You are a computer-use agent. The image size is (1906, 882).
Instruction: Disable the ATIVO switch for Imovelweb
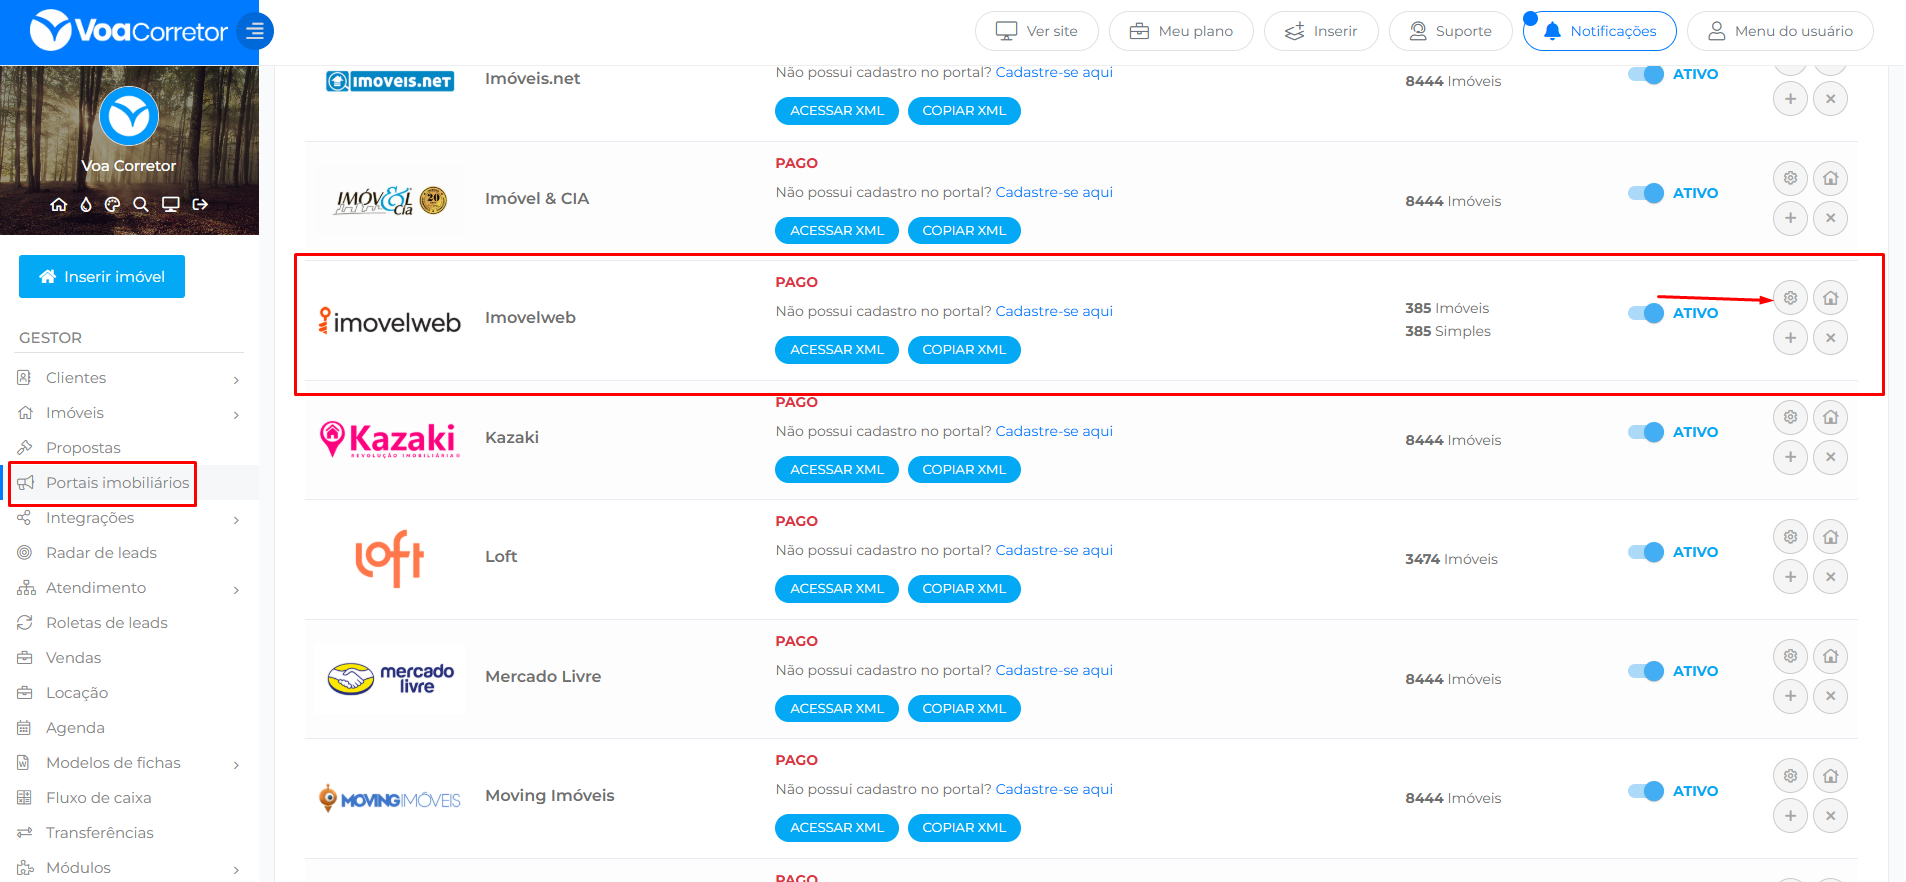(1645, 313)
